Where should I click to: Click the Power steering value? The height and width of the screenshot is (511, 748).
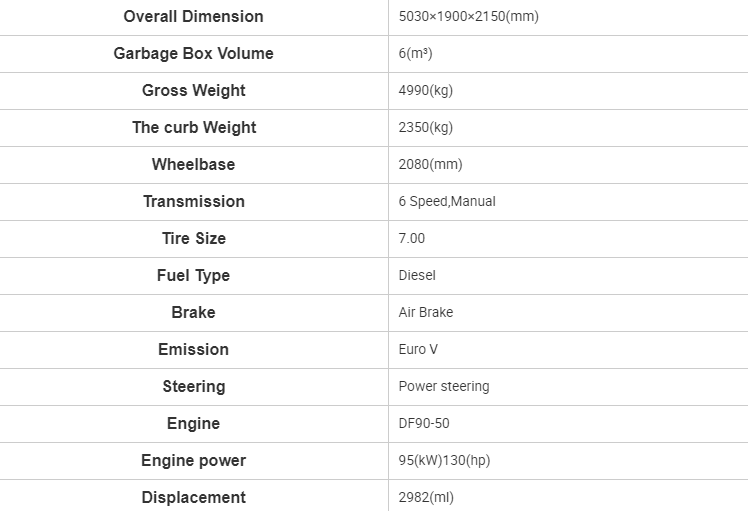444,386
